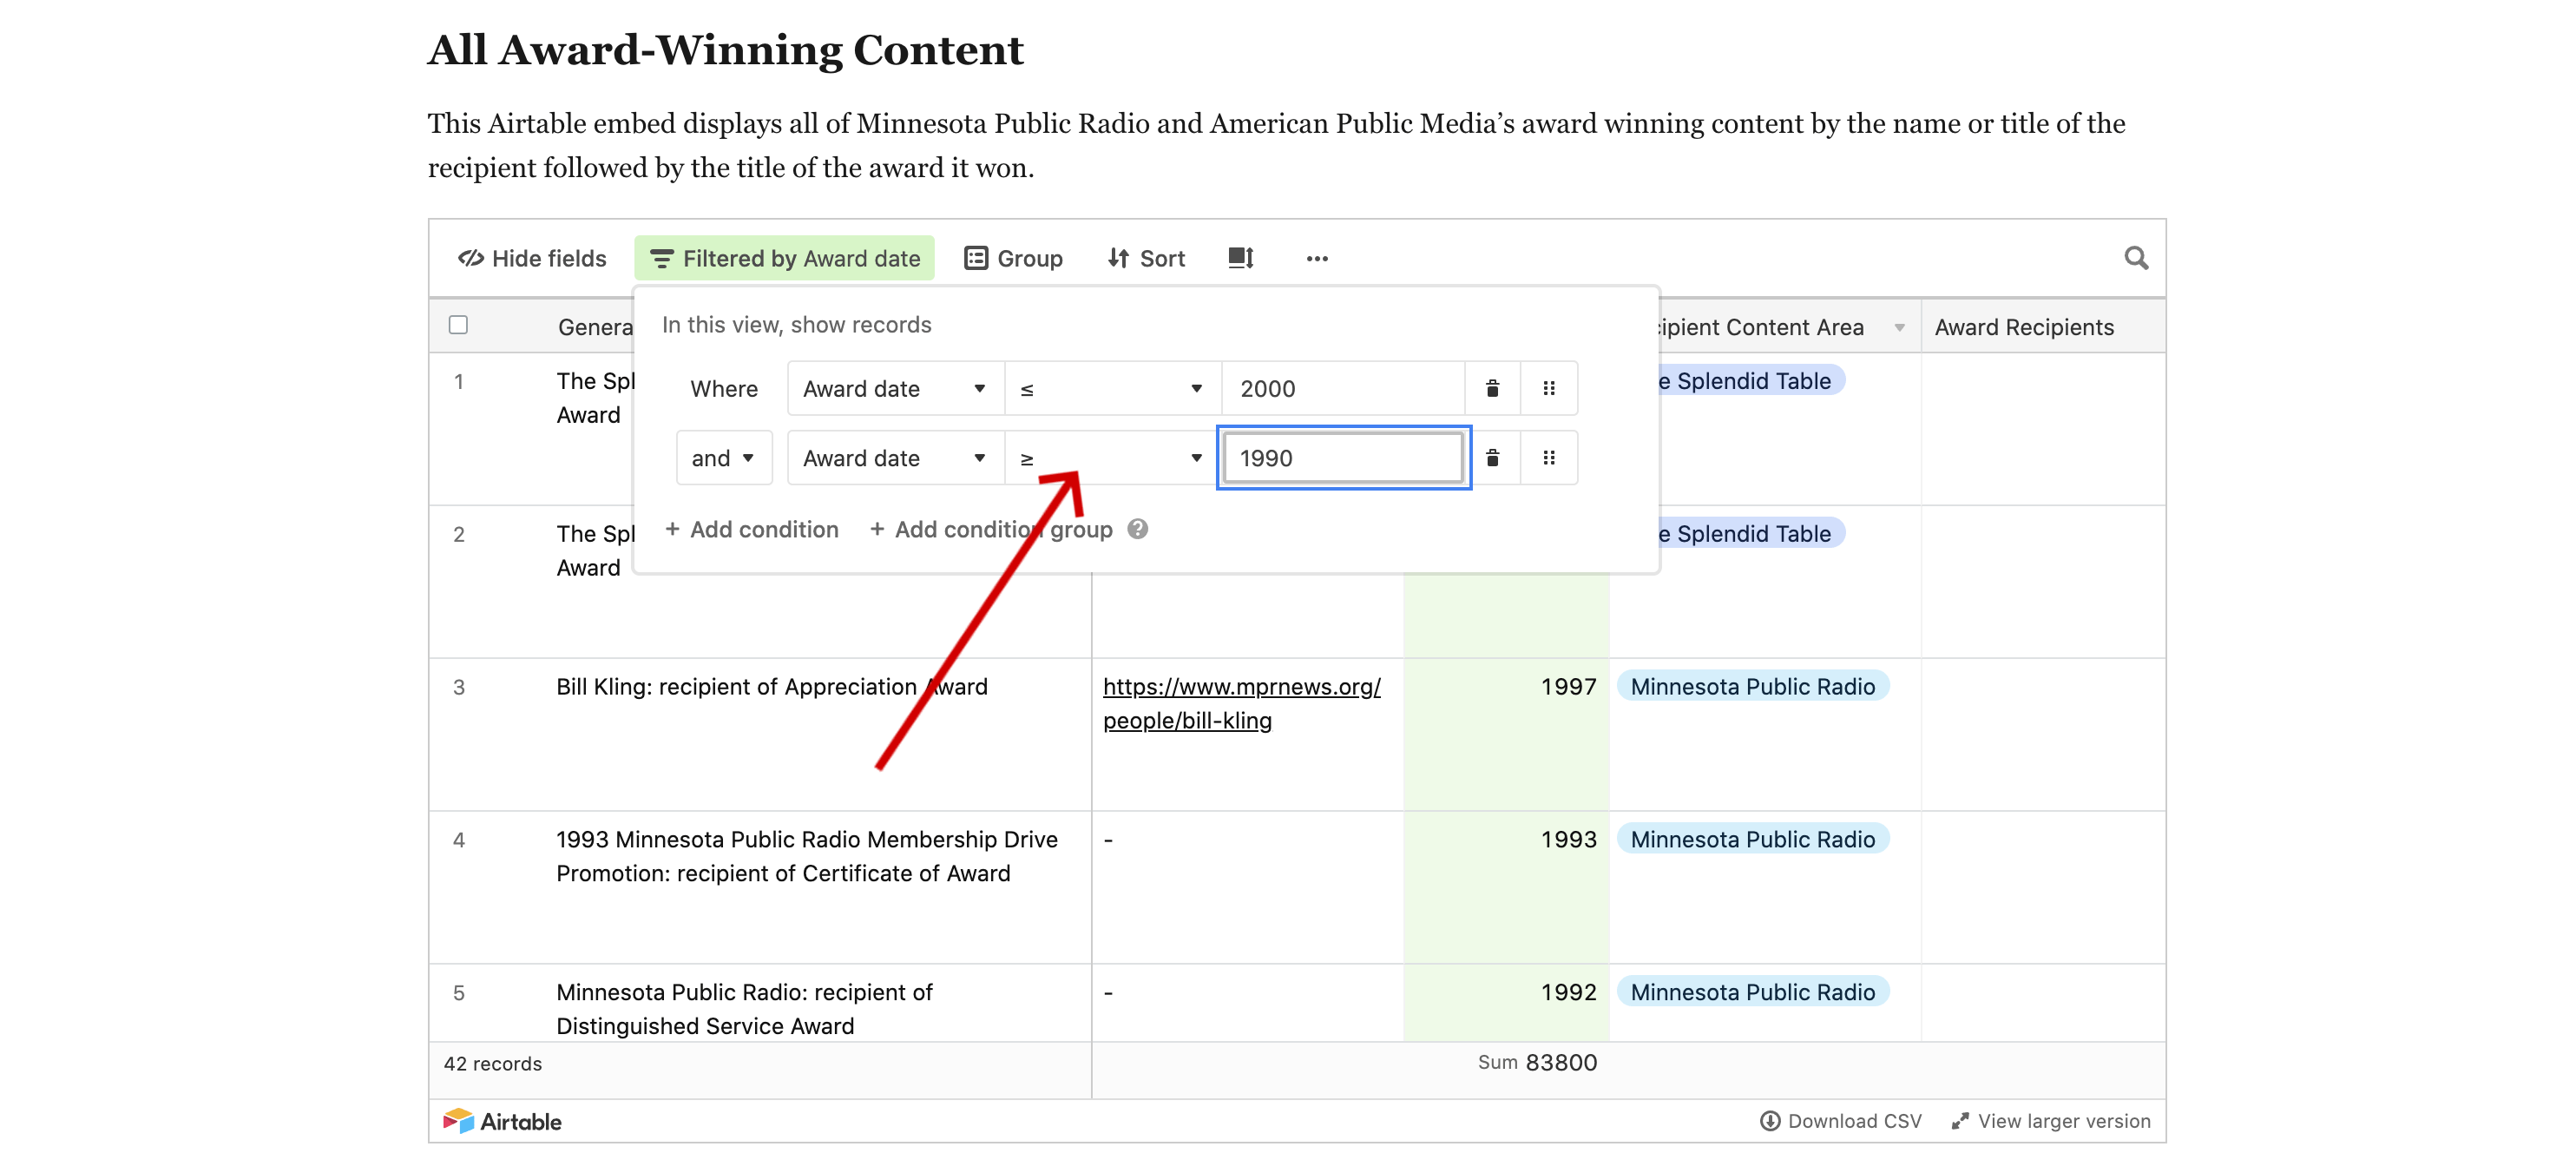Click the Minnesota Public Radio tag in row 3

coord(1752,686)
